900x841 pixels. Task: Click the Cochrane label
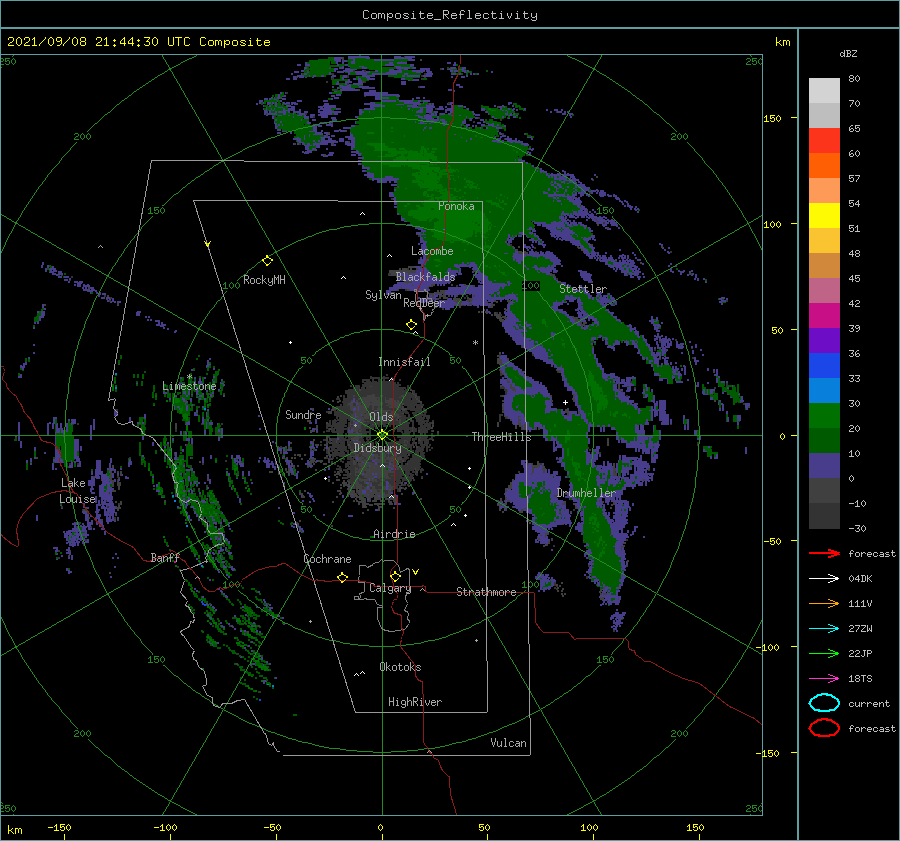(327, 559)
